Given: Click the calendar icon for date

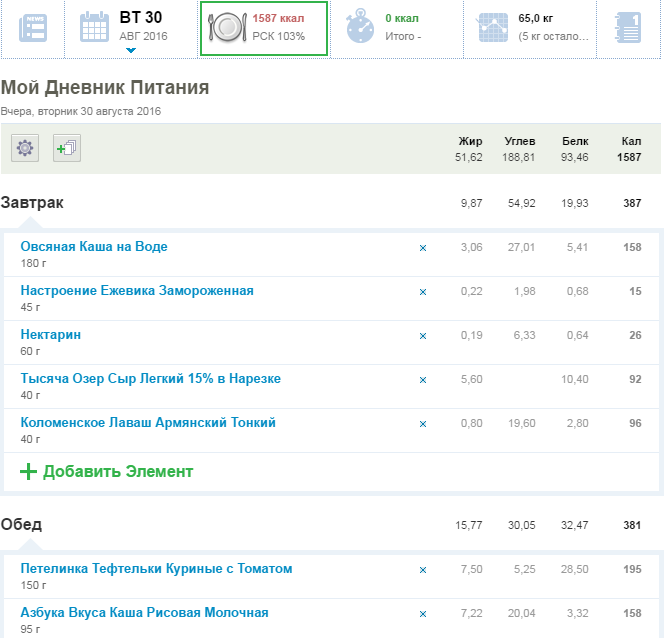Looking at the screenshot, I should [95, 28].
